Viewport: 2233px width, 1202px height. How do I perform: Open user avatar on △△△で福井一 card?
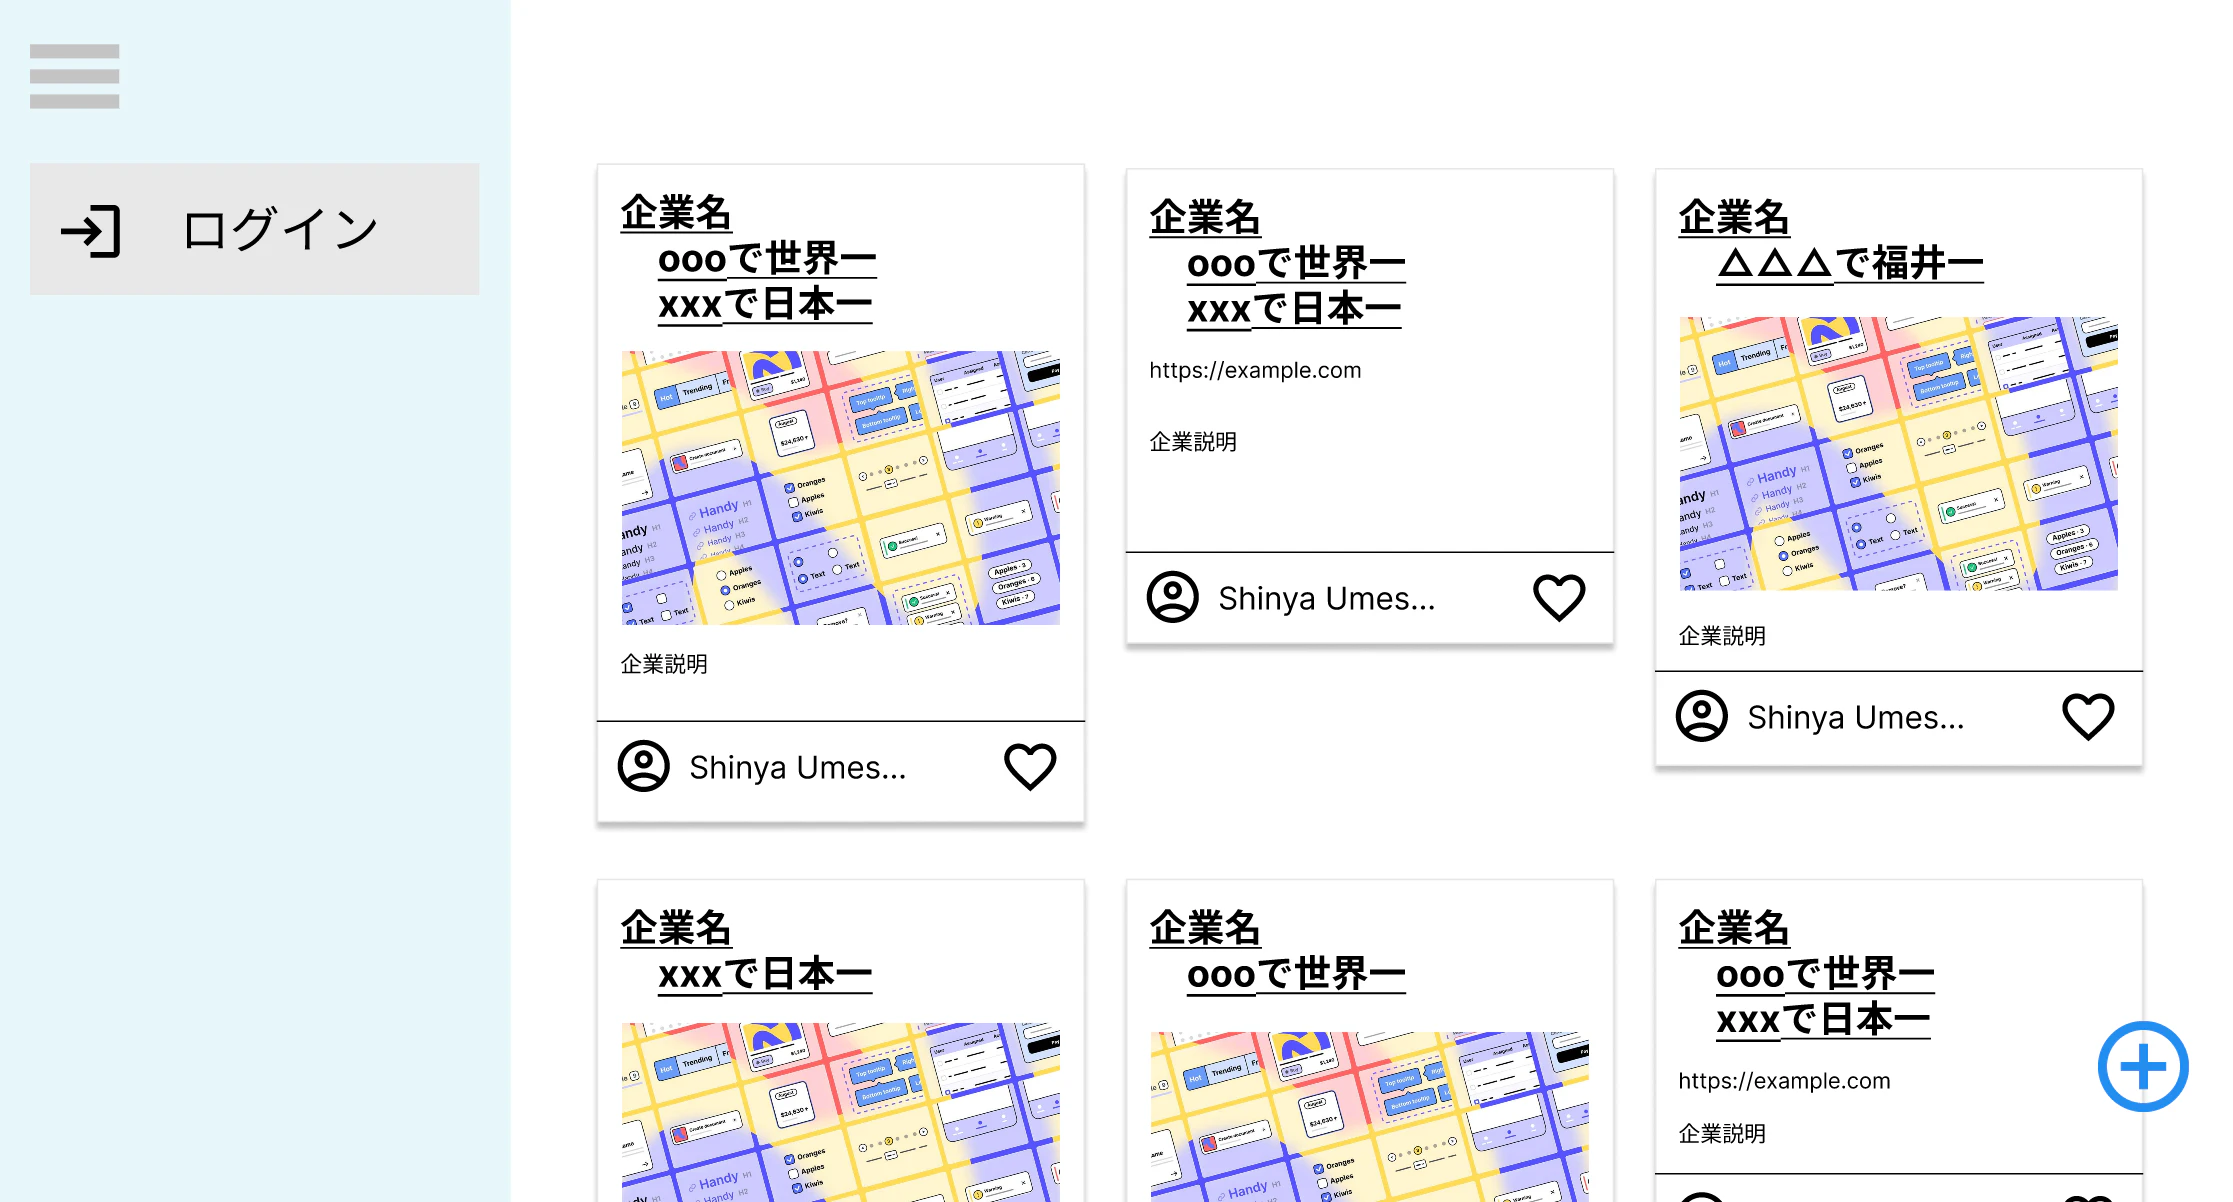click(1701, 717)
